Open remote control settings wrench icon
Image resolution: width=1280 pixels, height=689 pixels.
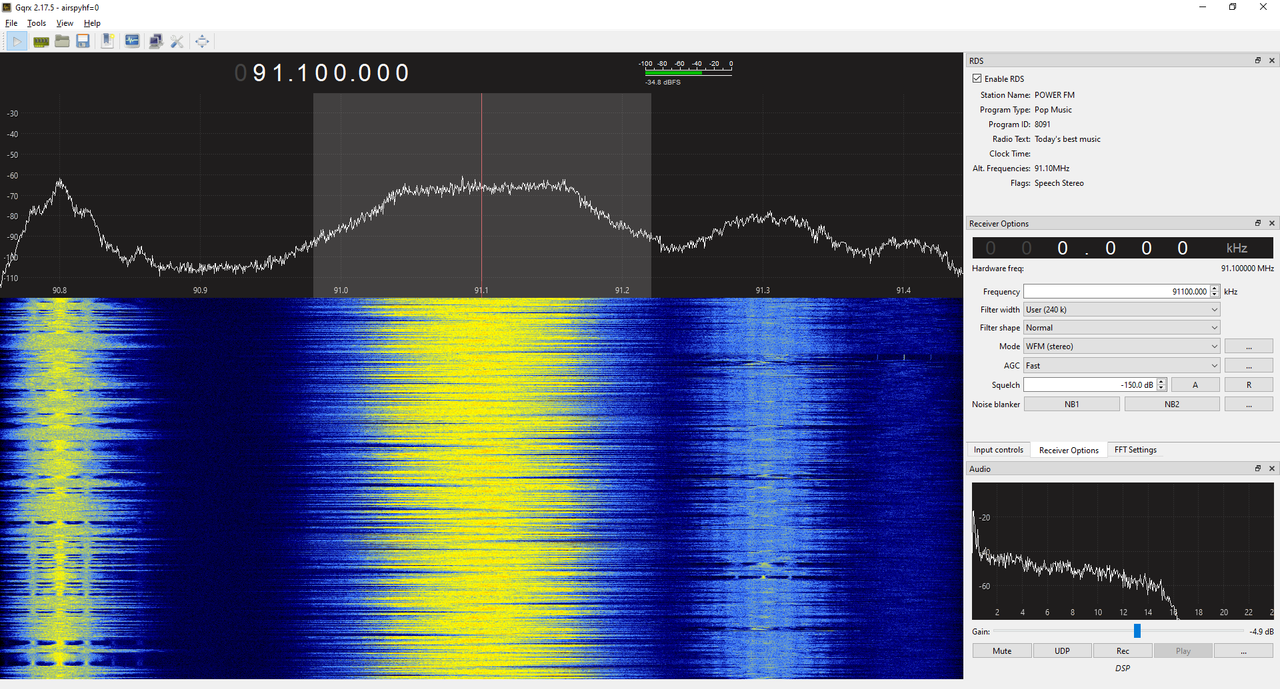(177, 41)
